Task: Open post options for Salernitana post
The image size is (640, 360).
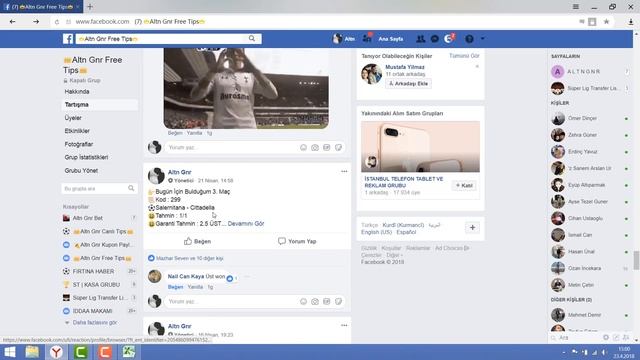Action: [344, 171]
